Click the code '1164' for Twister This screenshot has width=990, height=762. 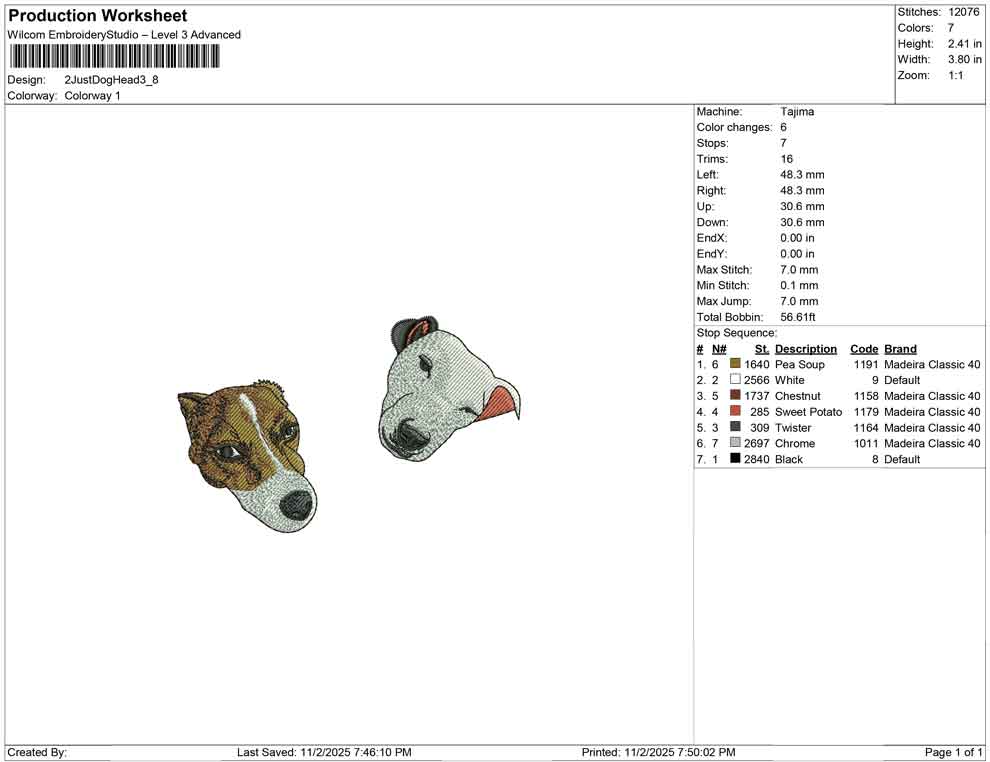coord(866,427)
